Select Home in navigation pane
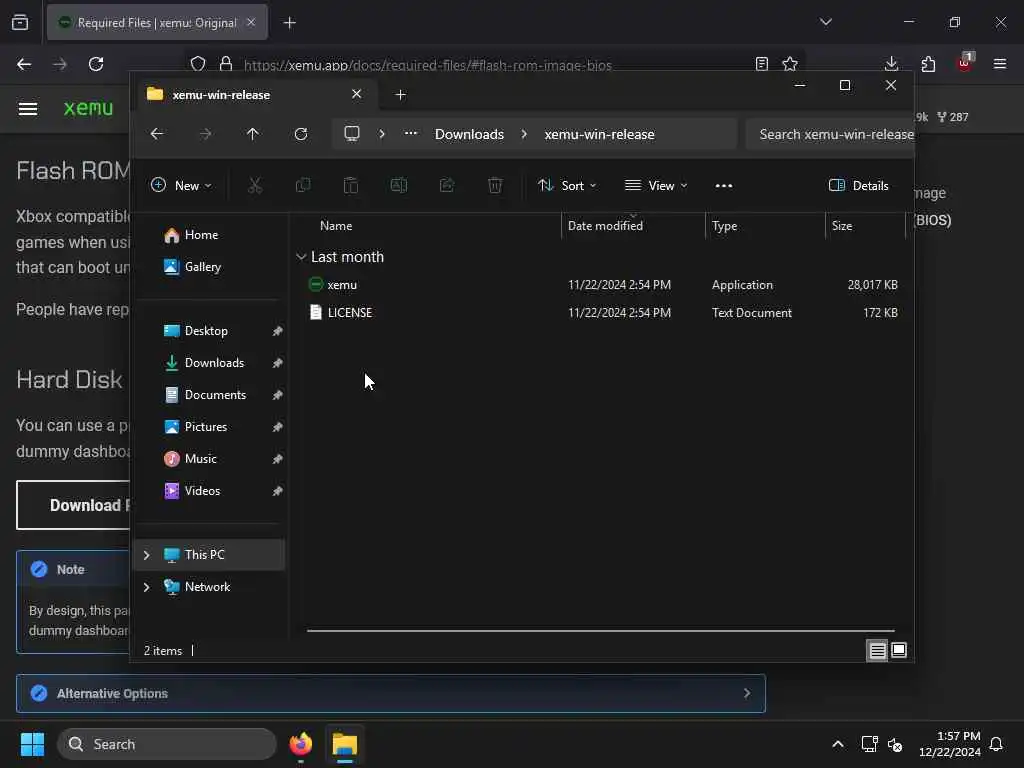 [209, 235]
